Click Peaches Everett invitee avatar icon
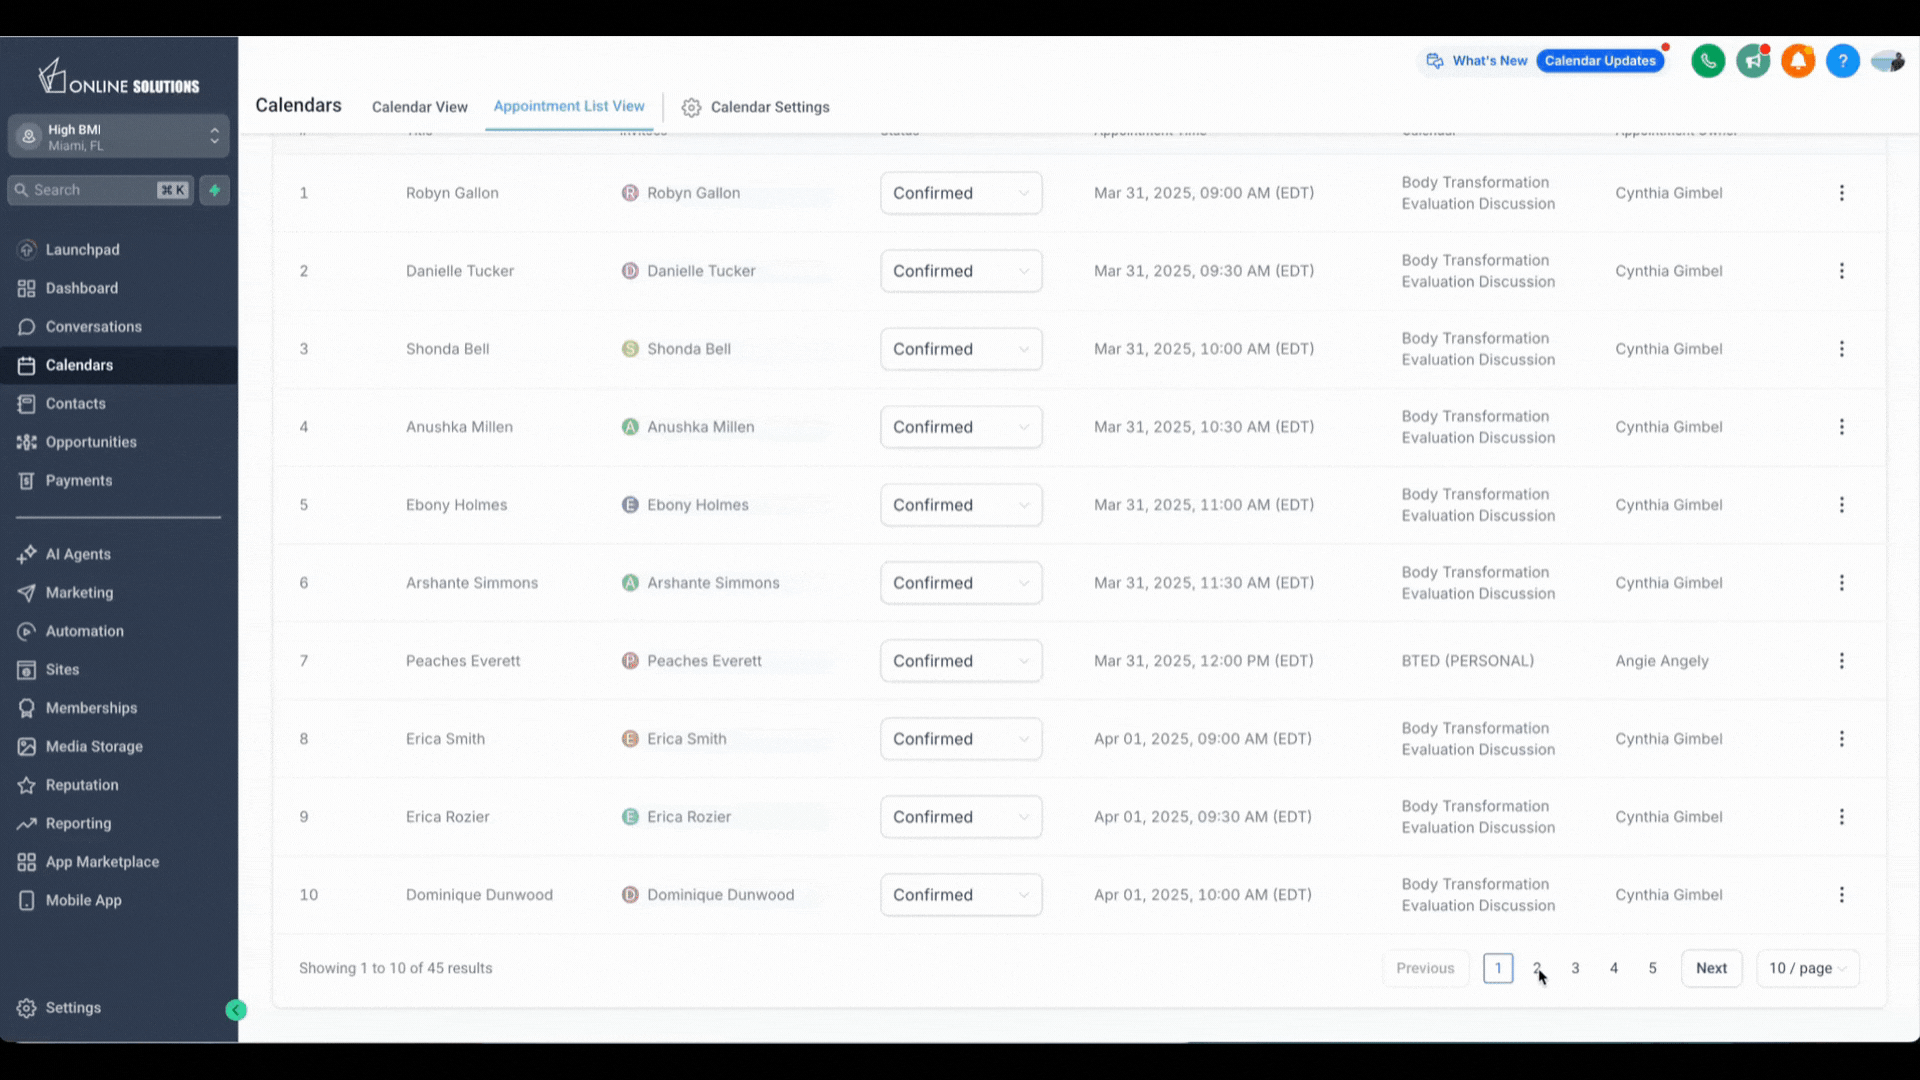The width and height of the screenshot is (1920, 1080). pyautogui.click(x=630, y=661)
